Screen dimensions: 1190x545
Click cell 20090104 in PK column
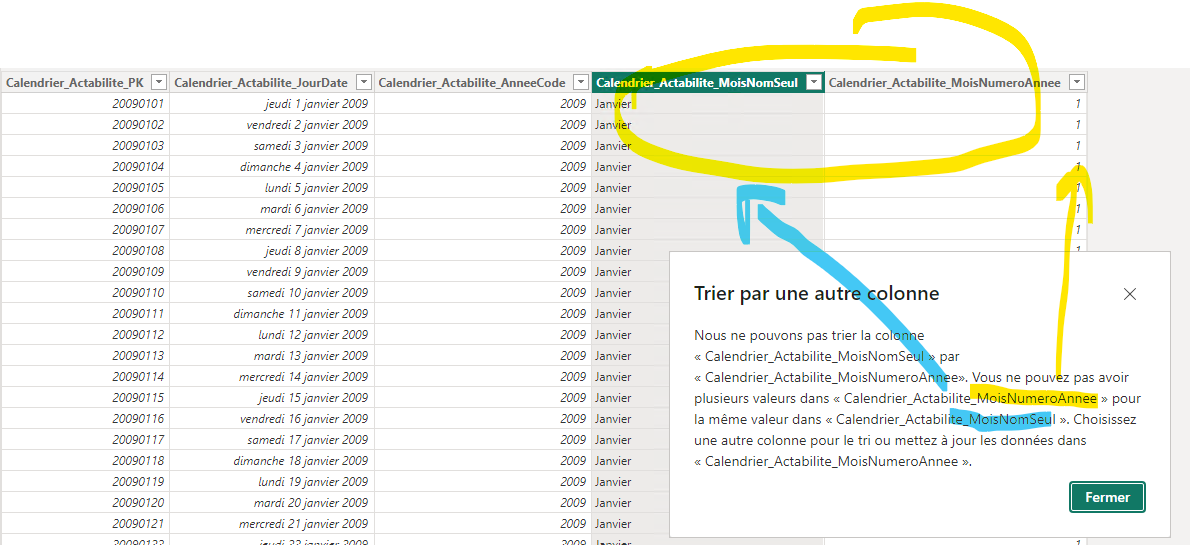point(86,166)
